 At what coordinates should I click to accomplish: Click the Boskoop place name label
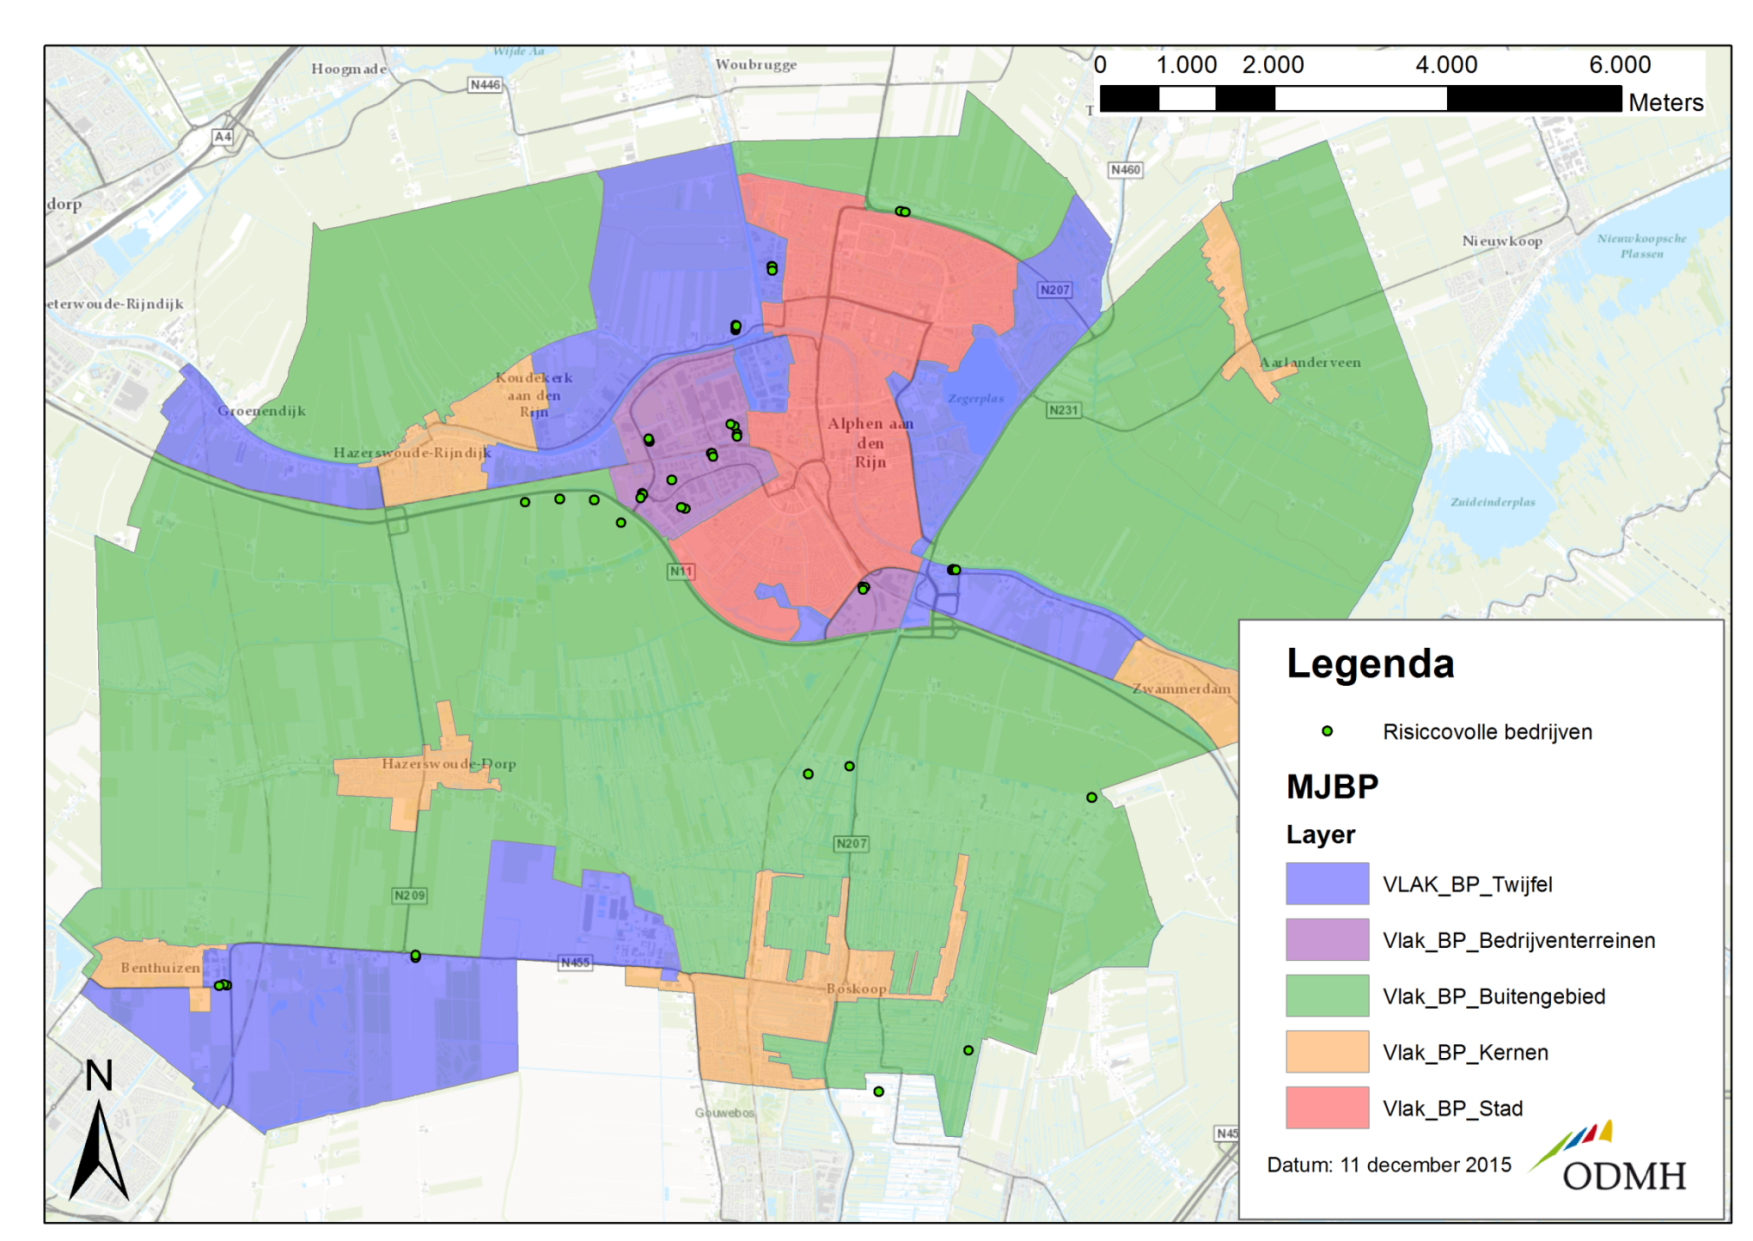coord(856,989)
